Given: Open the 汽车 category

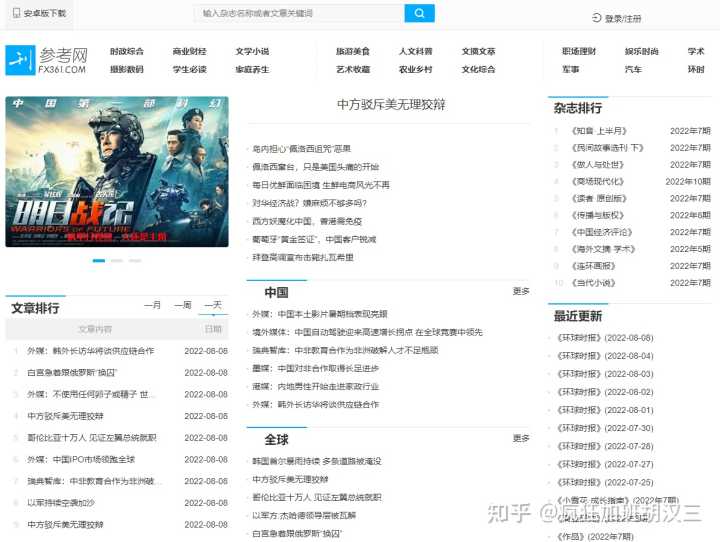Looking at the screenshot, I should [x=633, y=69].
